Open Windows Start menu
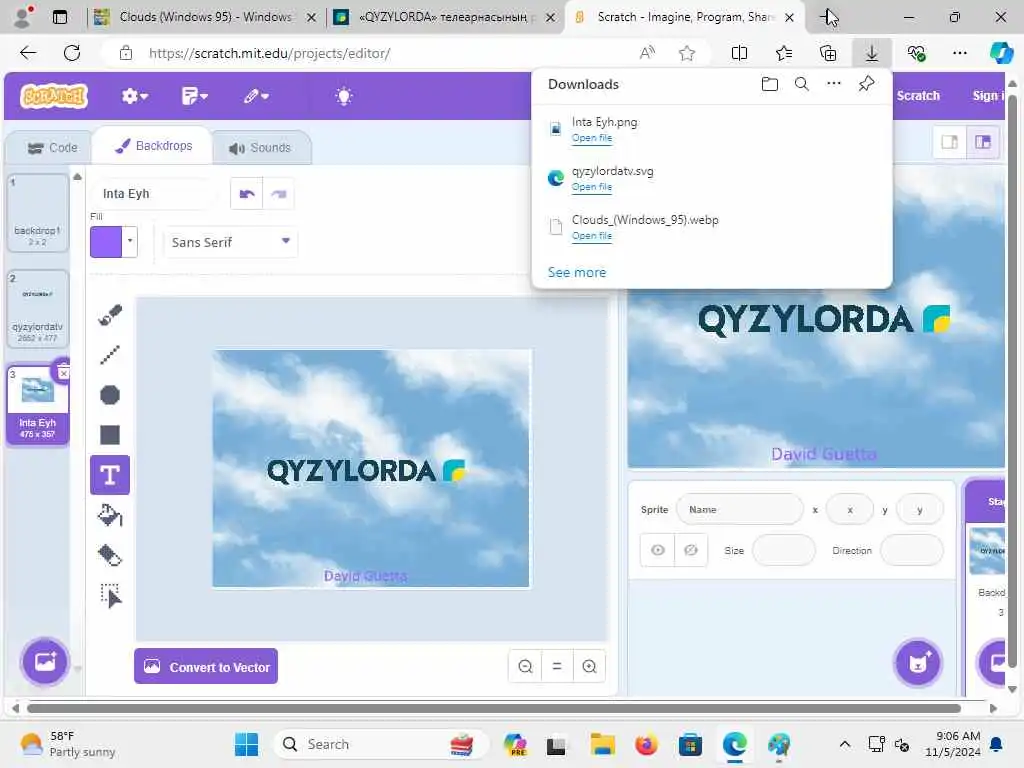Screen dimensions: 1024x768 click(x=246, y=744)
